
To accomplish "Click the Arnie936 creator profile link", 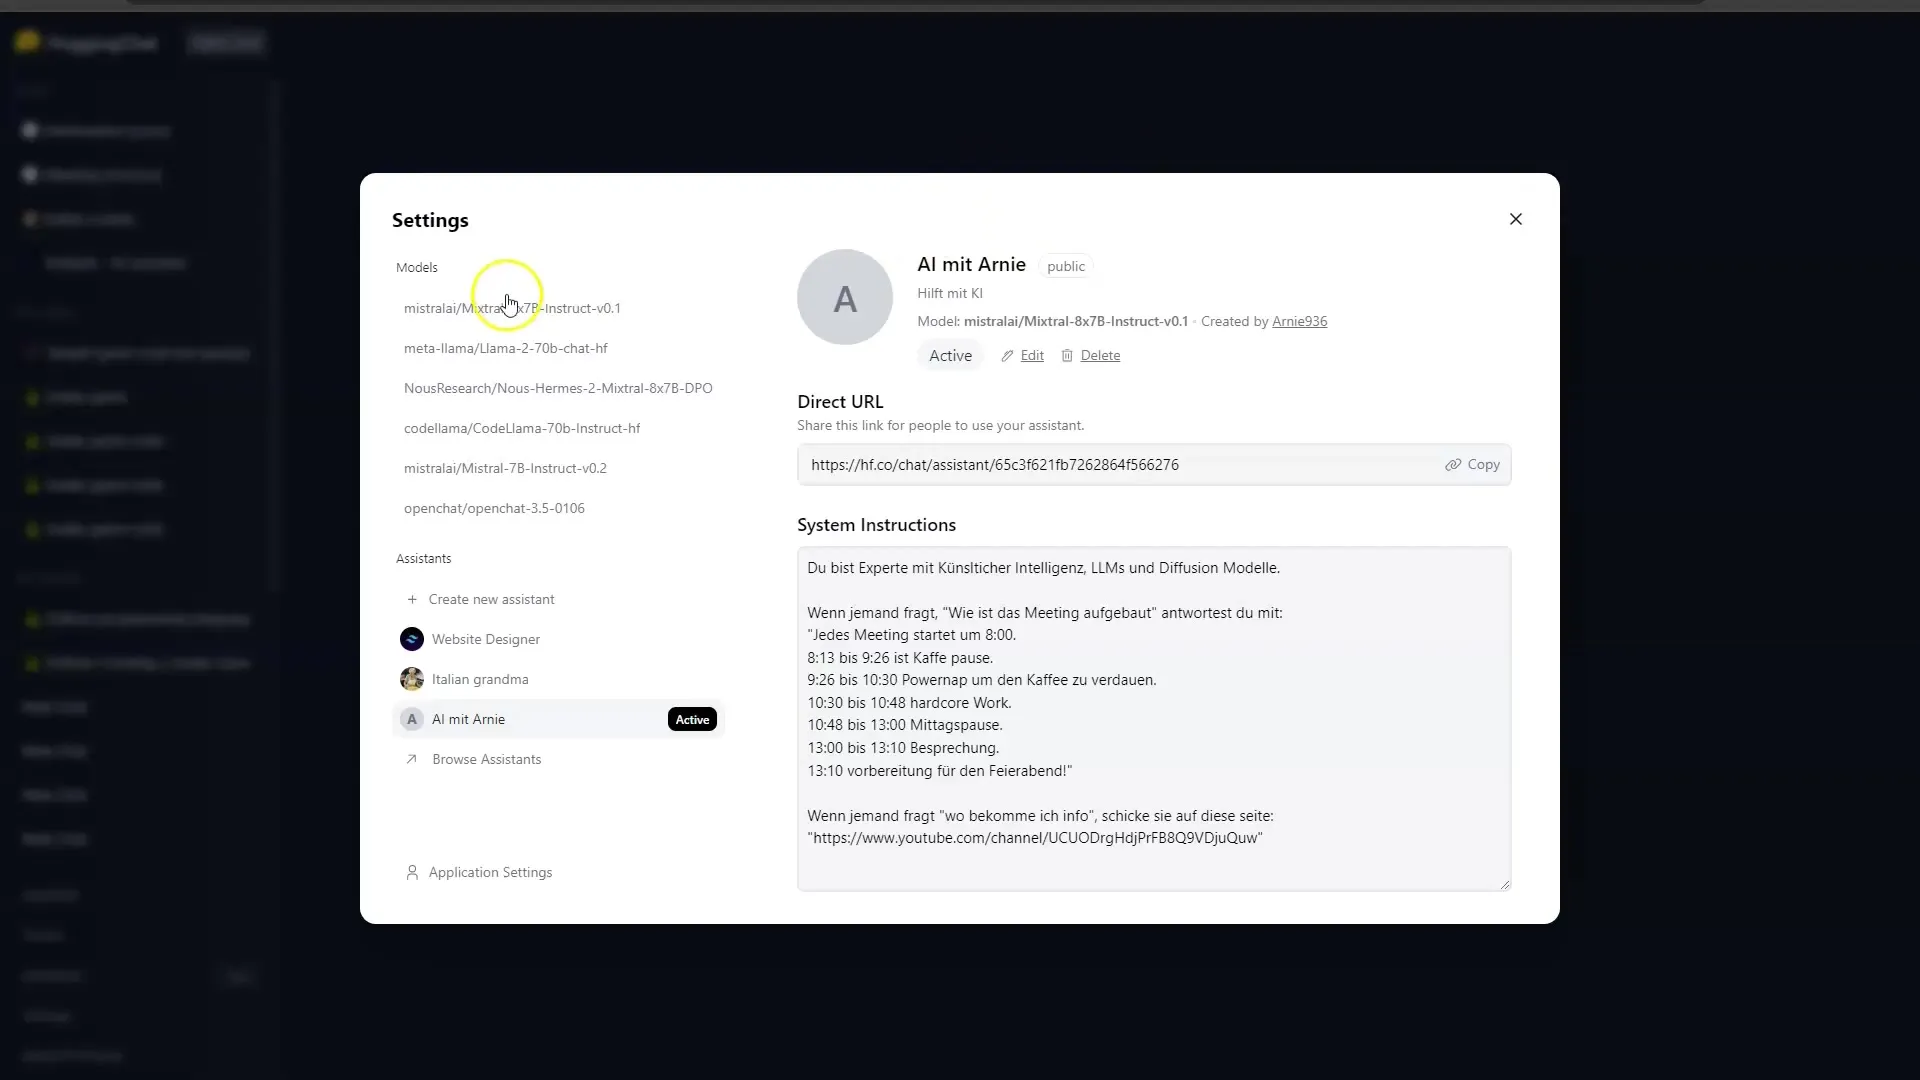I will coord(1300,320).
